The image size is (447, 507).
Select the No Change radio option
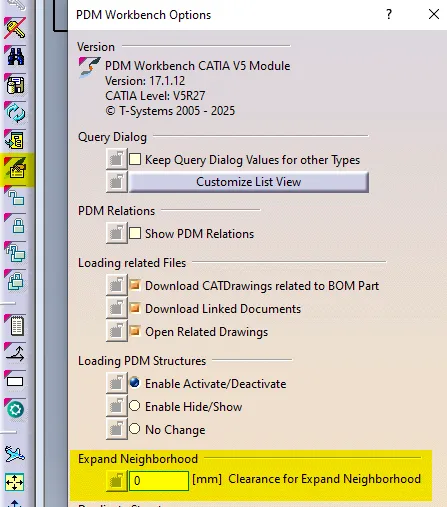(x=135, y=429)
